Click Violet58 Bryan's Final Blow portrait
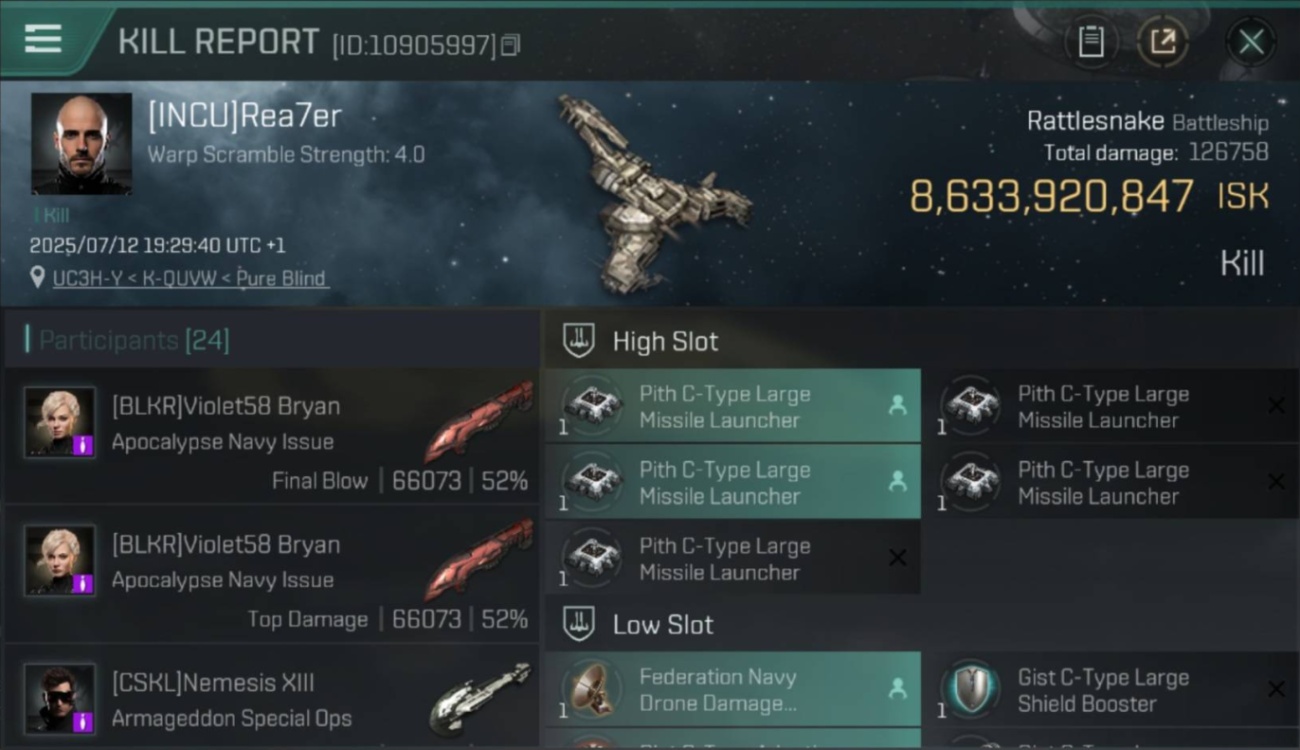The height and width of the screenshot is (750, 1300). pyautogui.click(x=60, y=422)
